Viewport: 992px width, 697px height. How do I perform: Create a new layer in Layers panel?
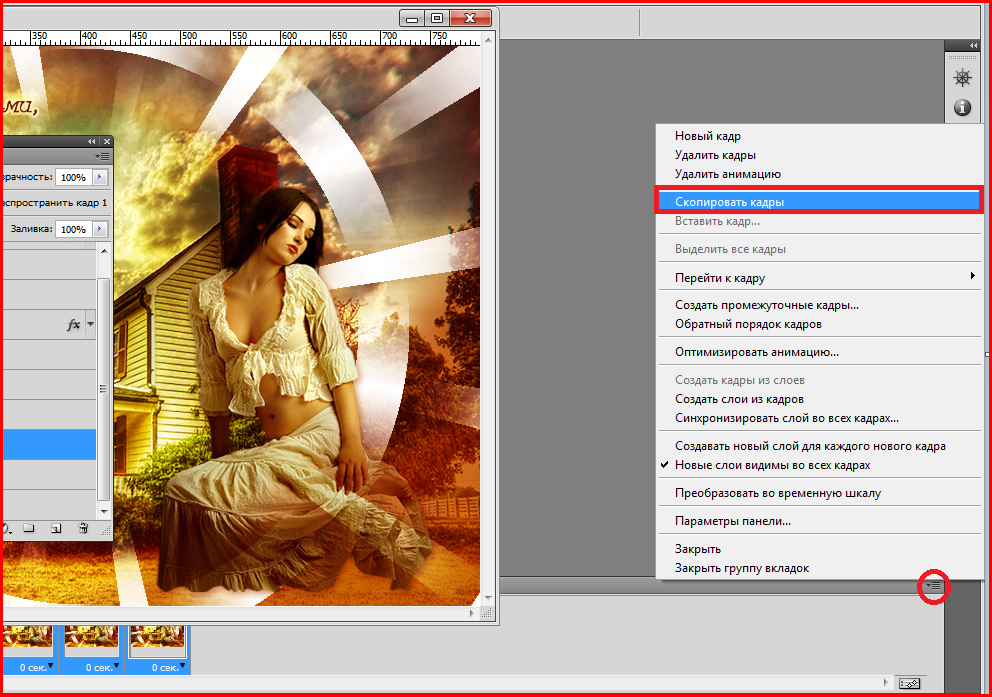[x=56, y=528]
